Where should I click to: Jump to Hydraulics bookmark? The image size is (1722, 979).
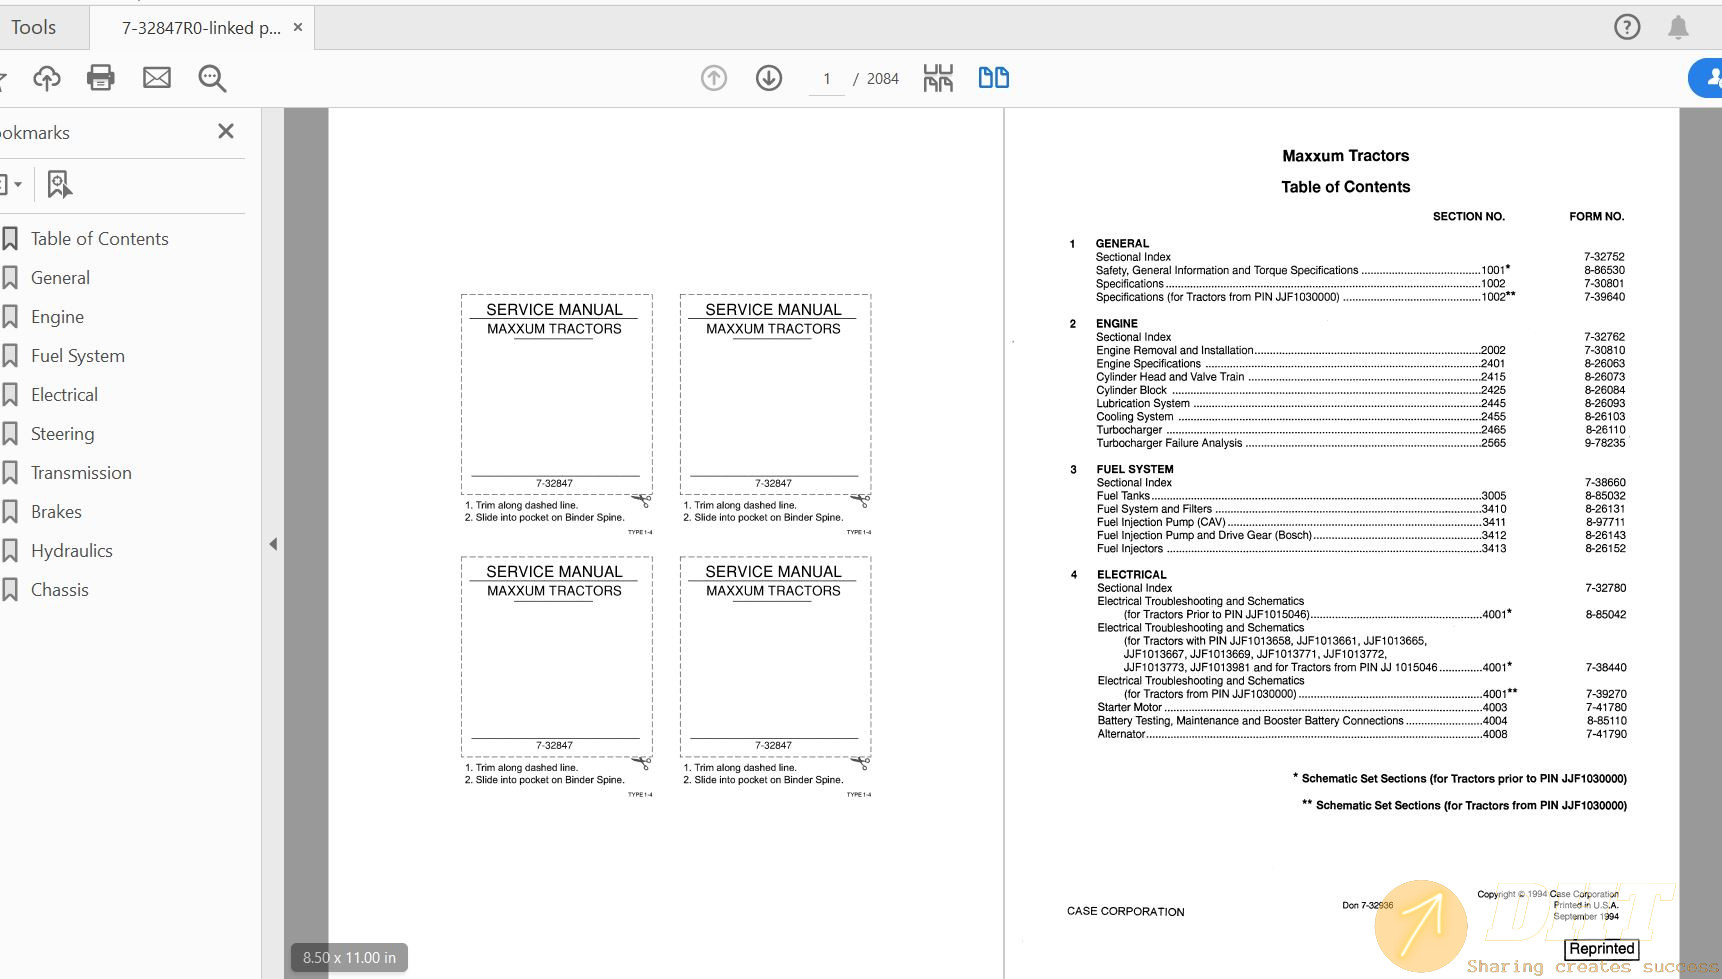71,551
